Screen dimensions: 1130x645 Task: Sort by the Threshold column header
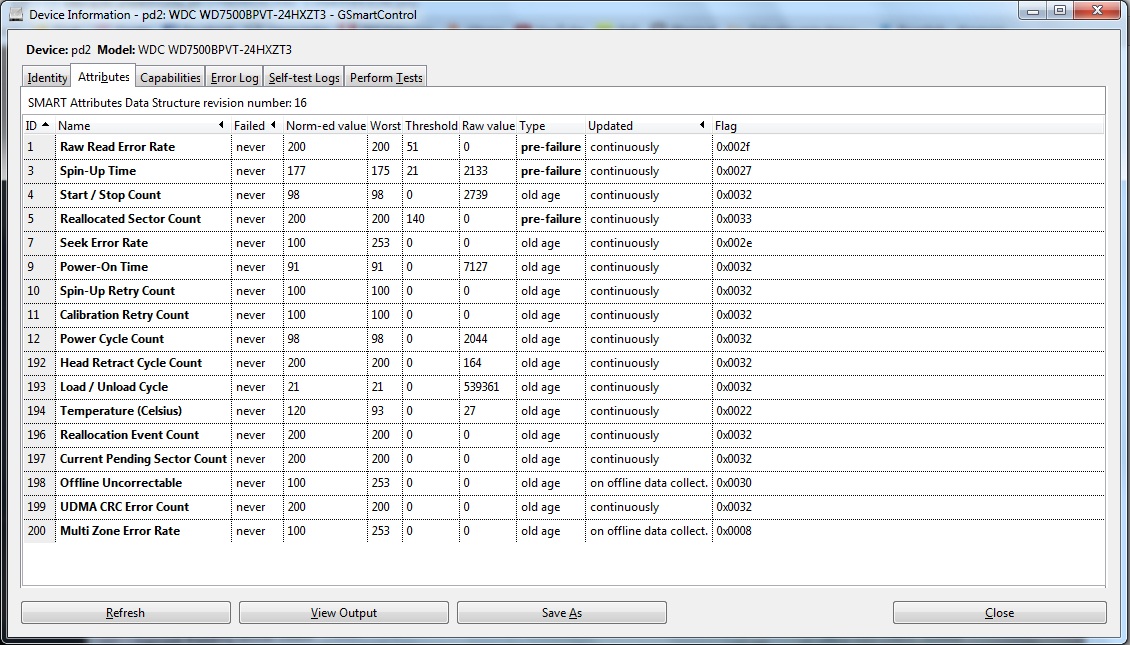pos(431,125)
